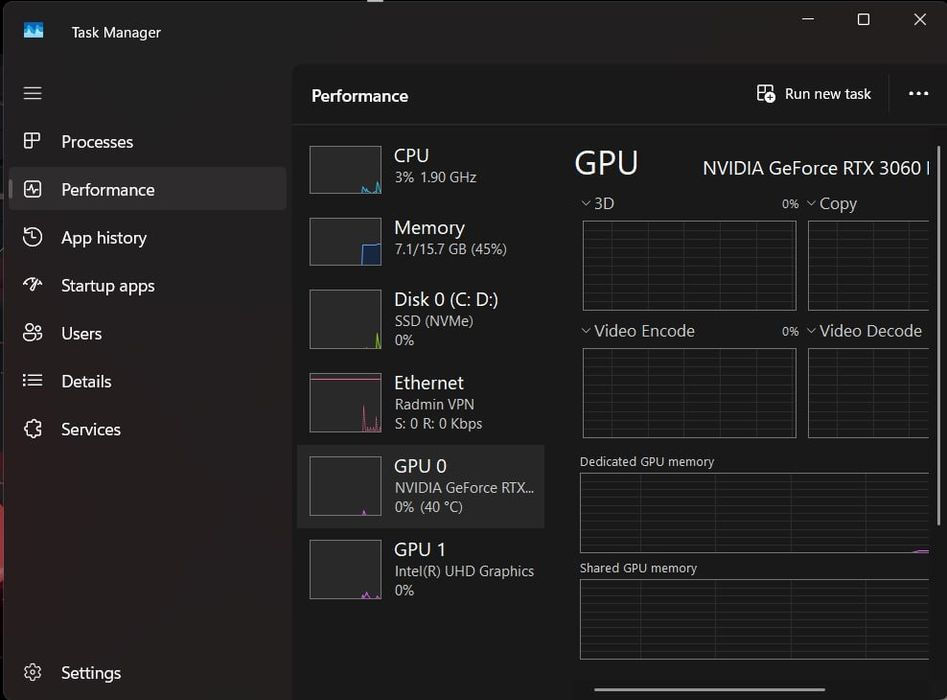Open the Details label

(86, 382)
